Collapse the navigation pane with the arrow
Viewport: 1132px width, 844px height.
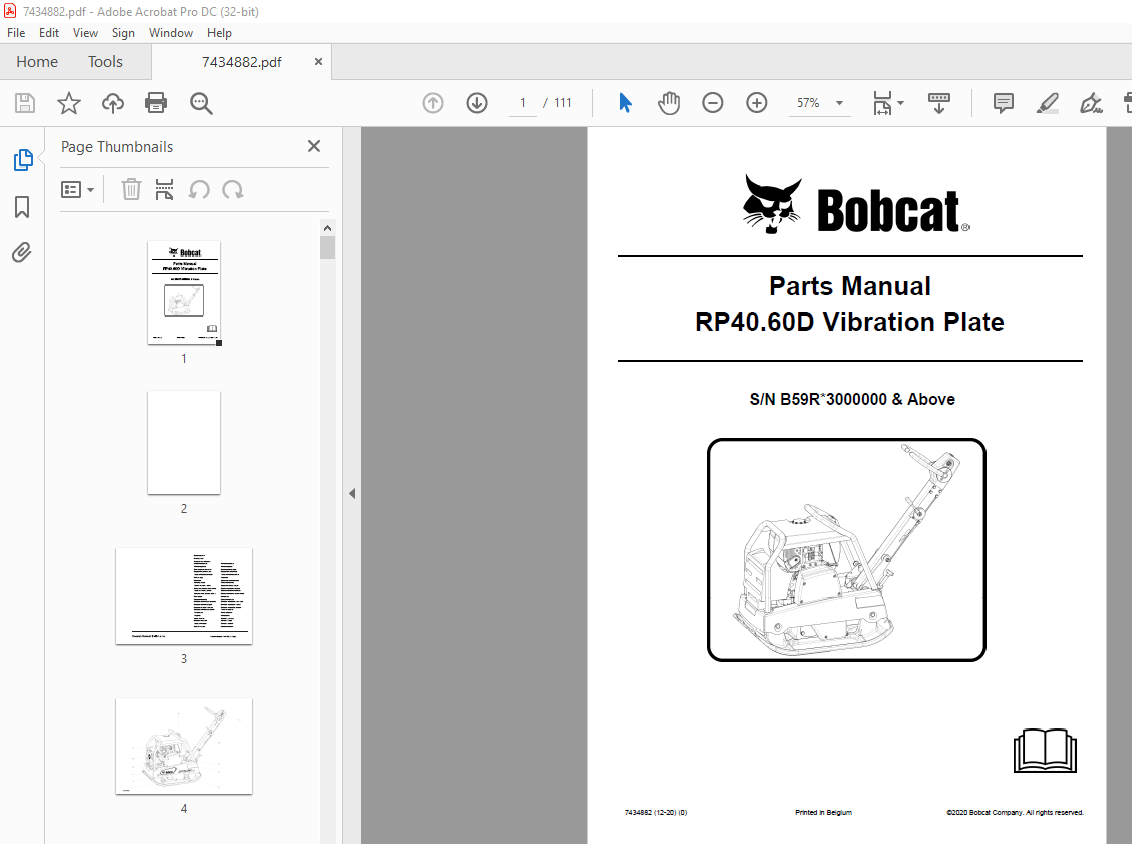352,494
